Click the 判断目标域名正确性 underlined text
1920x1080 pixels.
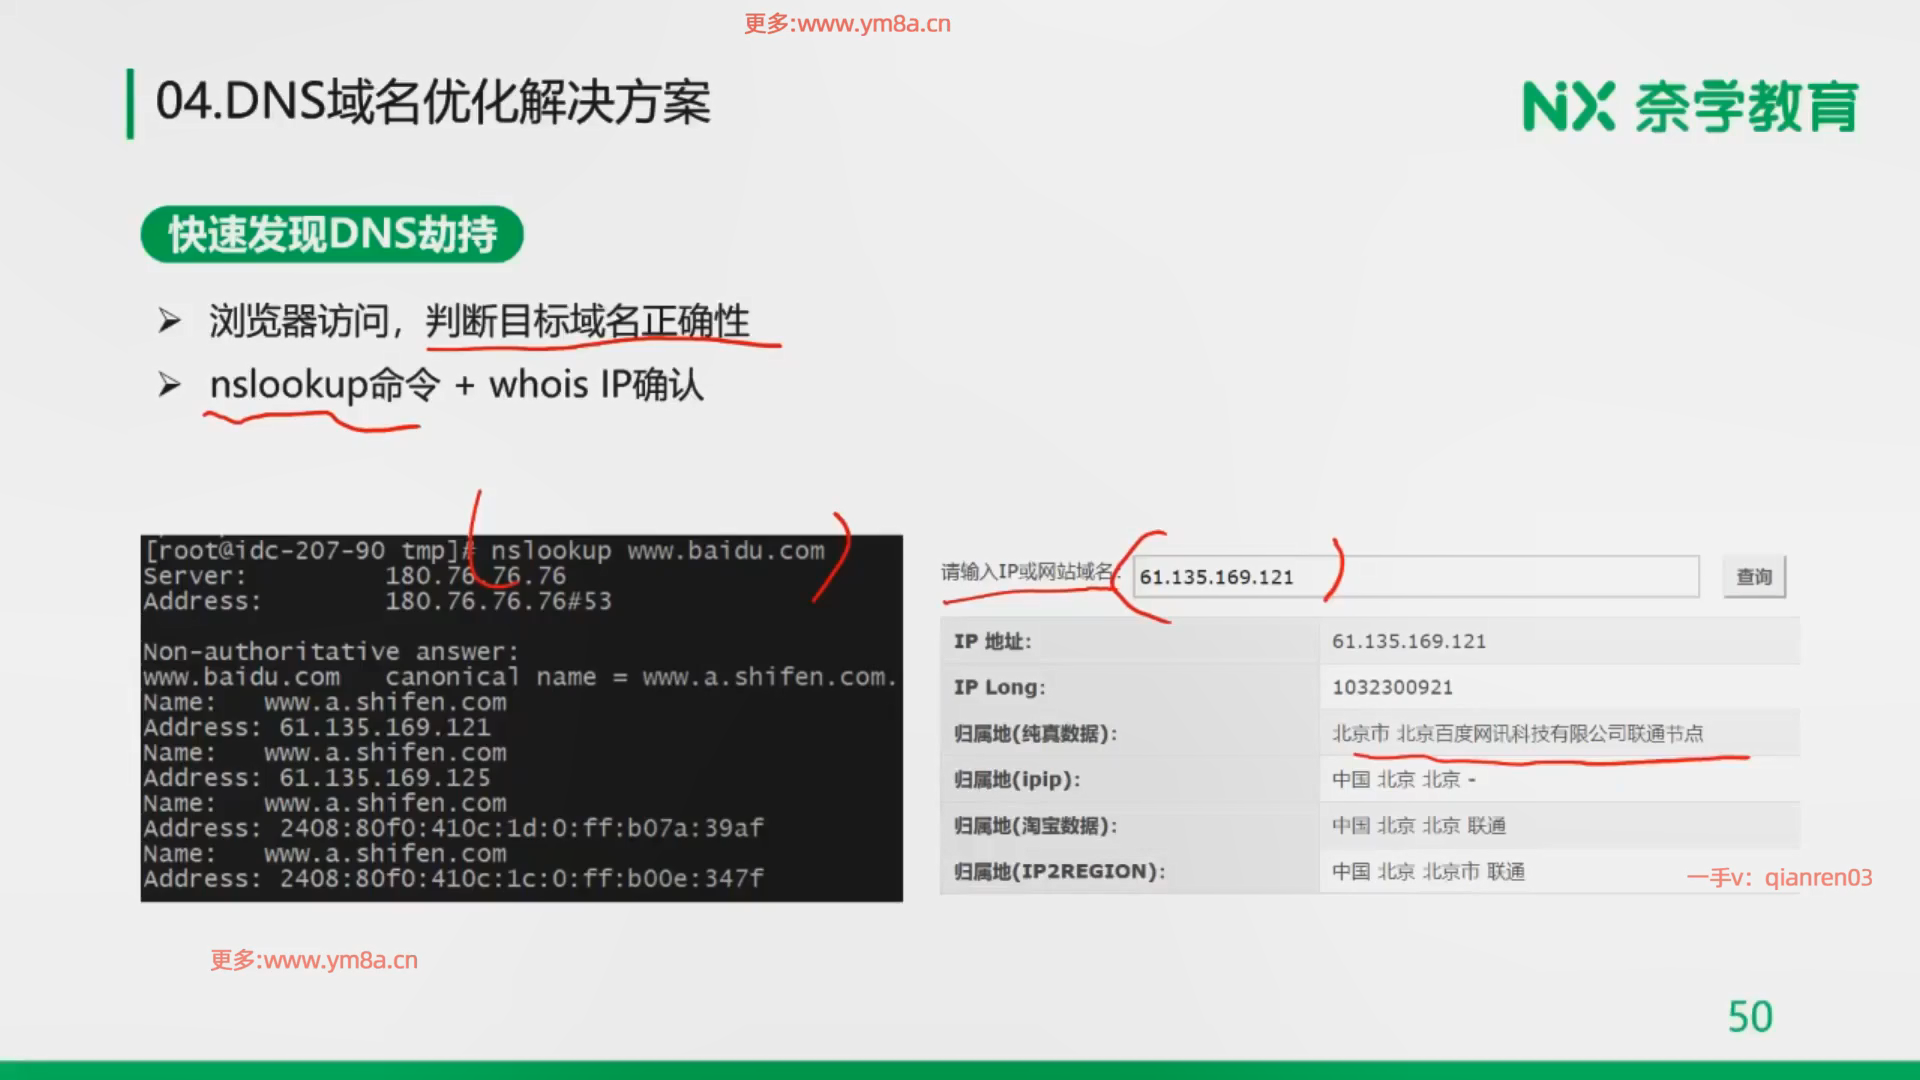pos(587,321)
